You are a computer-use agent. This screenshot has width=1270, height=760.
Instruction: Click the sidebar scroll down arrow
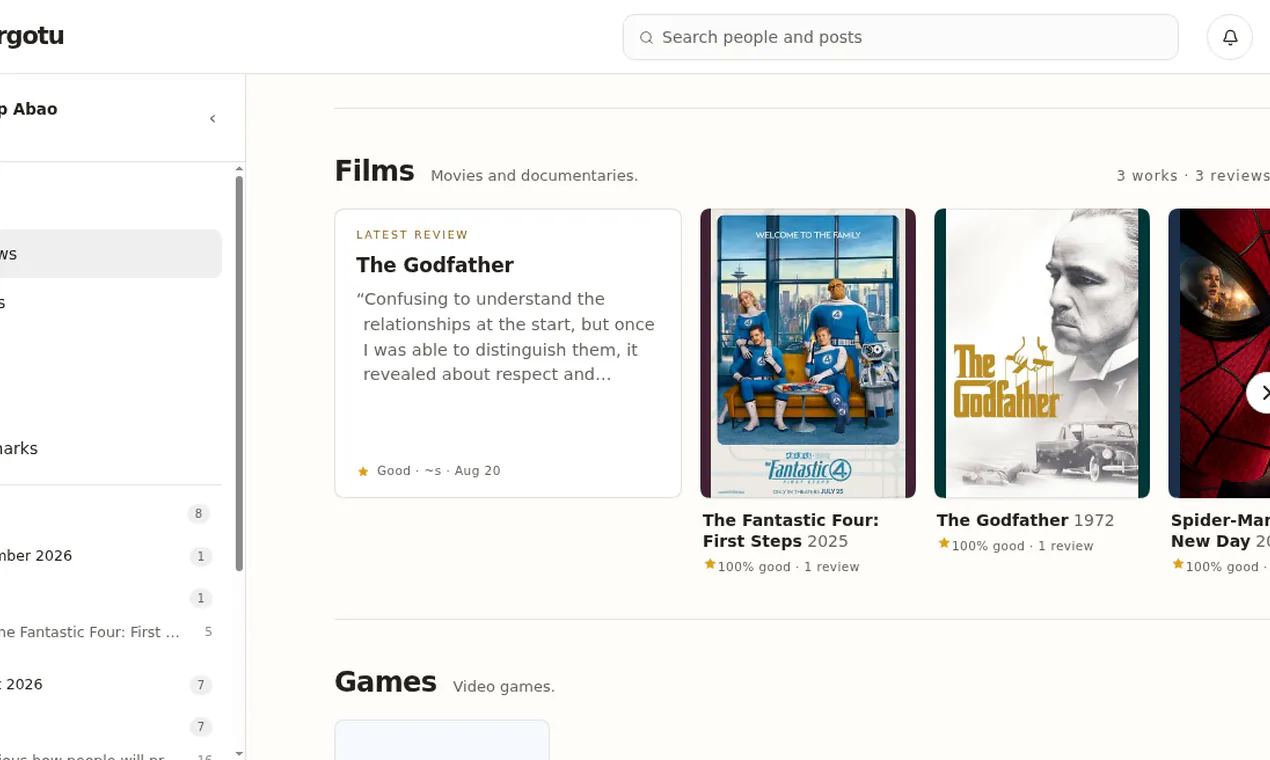[239, 752]
